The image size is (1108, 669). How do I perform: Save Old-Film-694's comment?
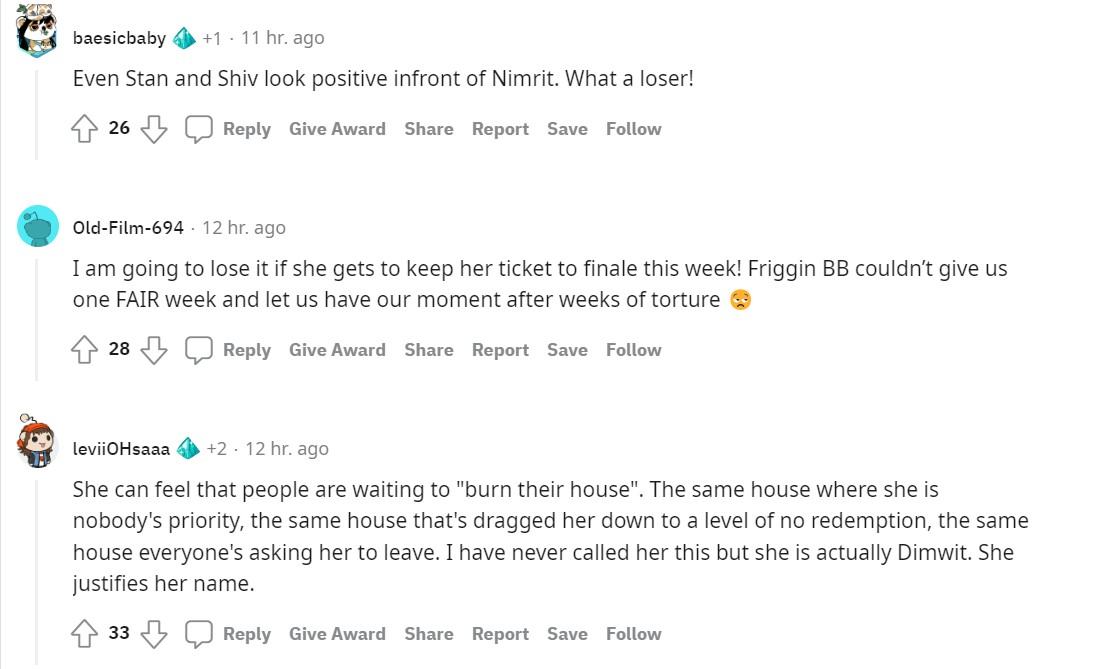[567, 350]
